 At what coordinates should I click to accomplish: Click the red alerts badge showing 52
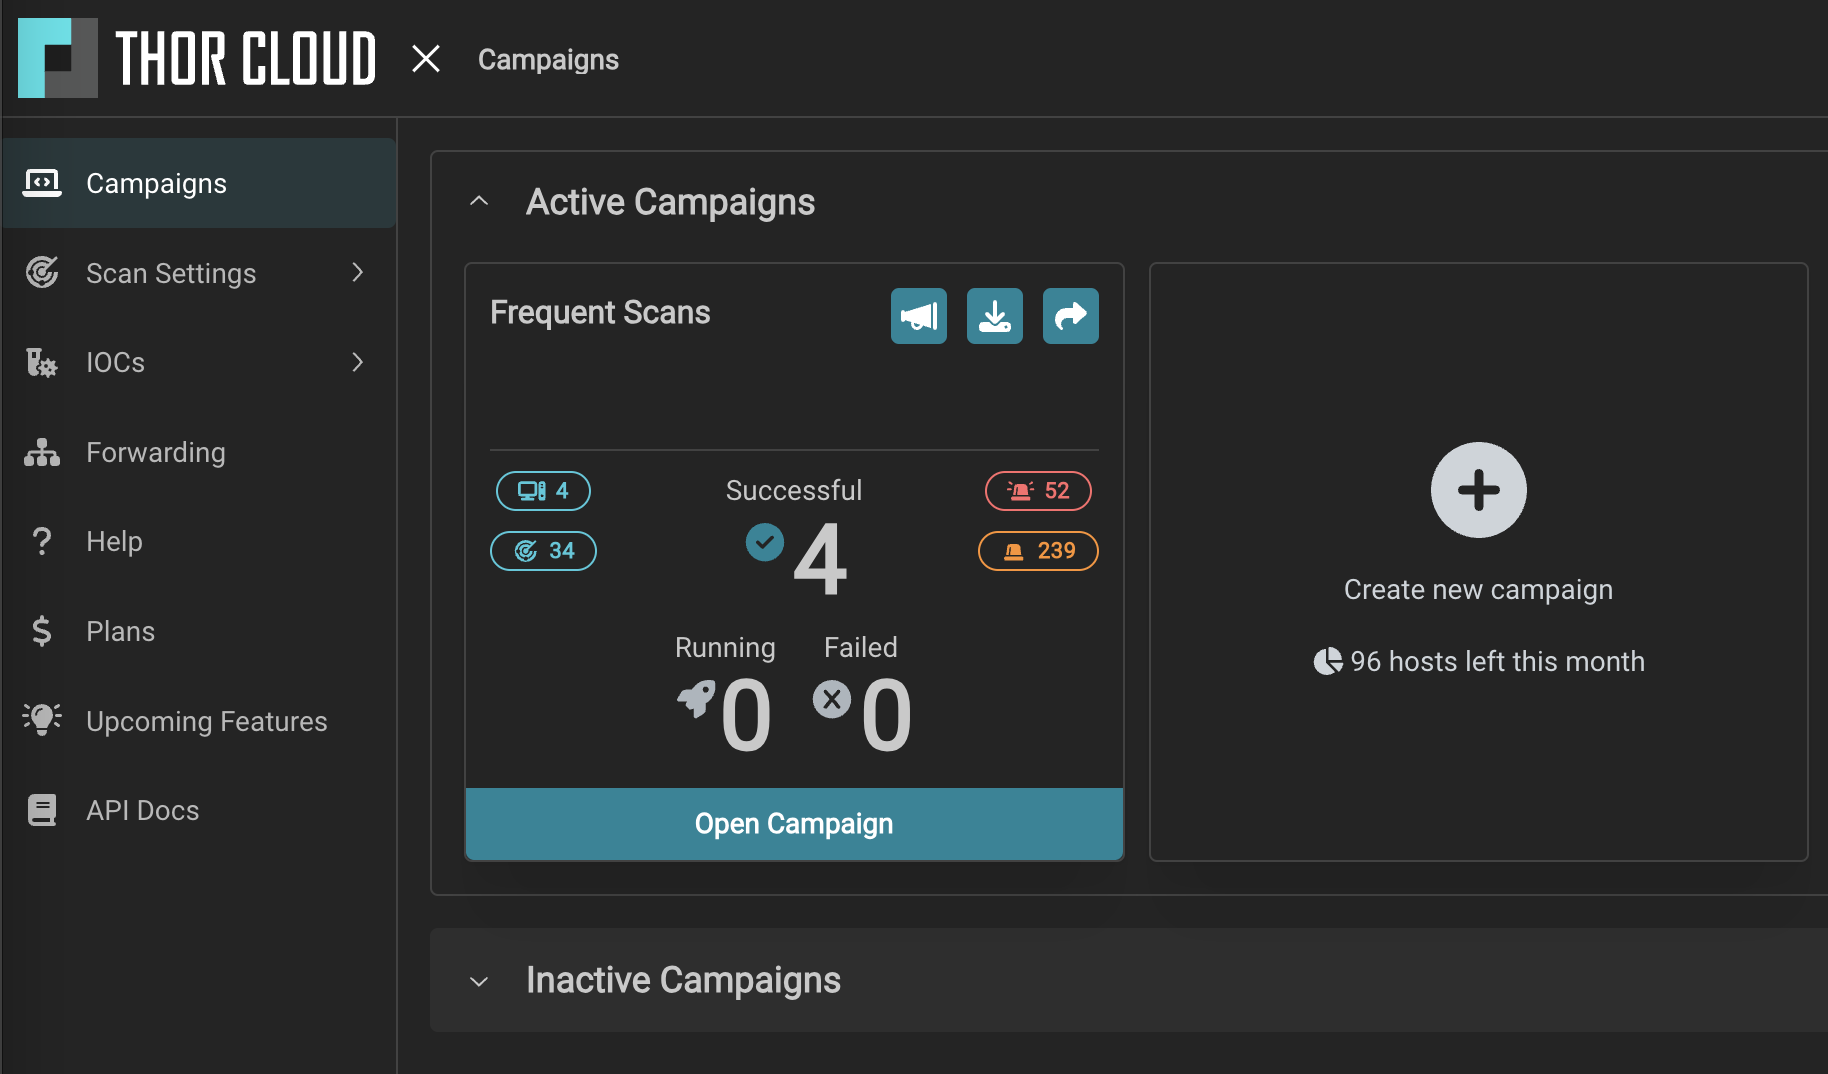point(1037,491)
